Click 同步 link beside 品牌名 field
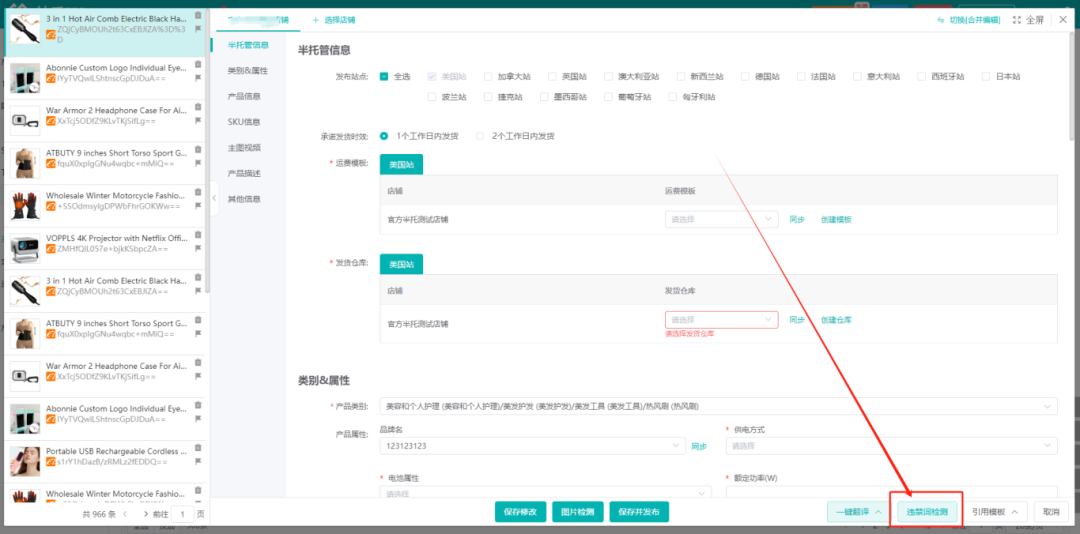The width and height of the screenshot is (1080, 534). coord(699,446)
